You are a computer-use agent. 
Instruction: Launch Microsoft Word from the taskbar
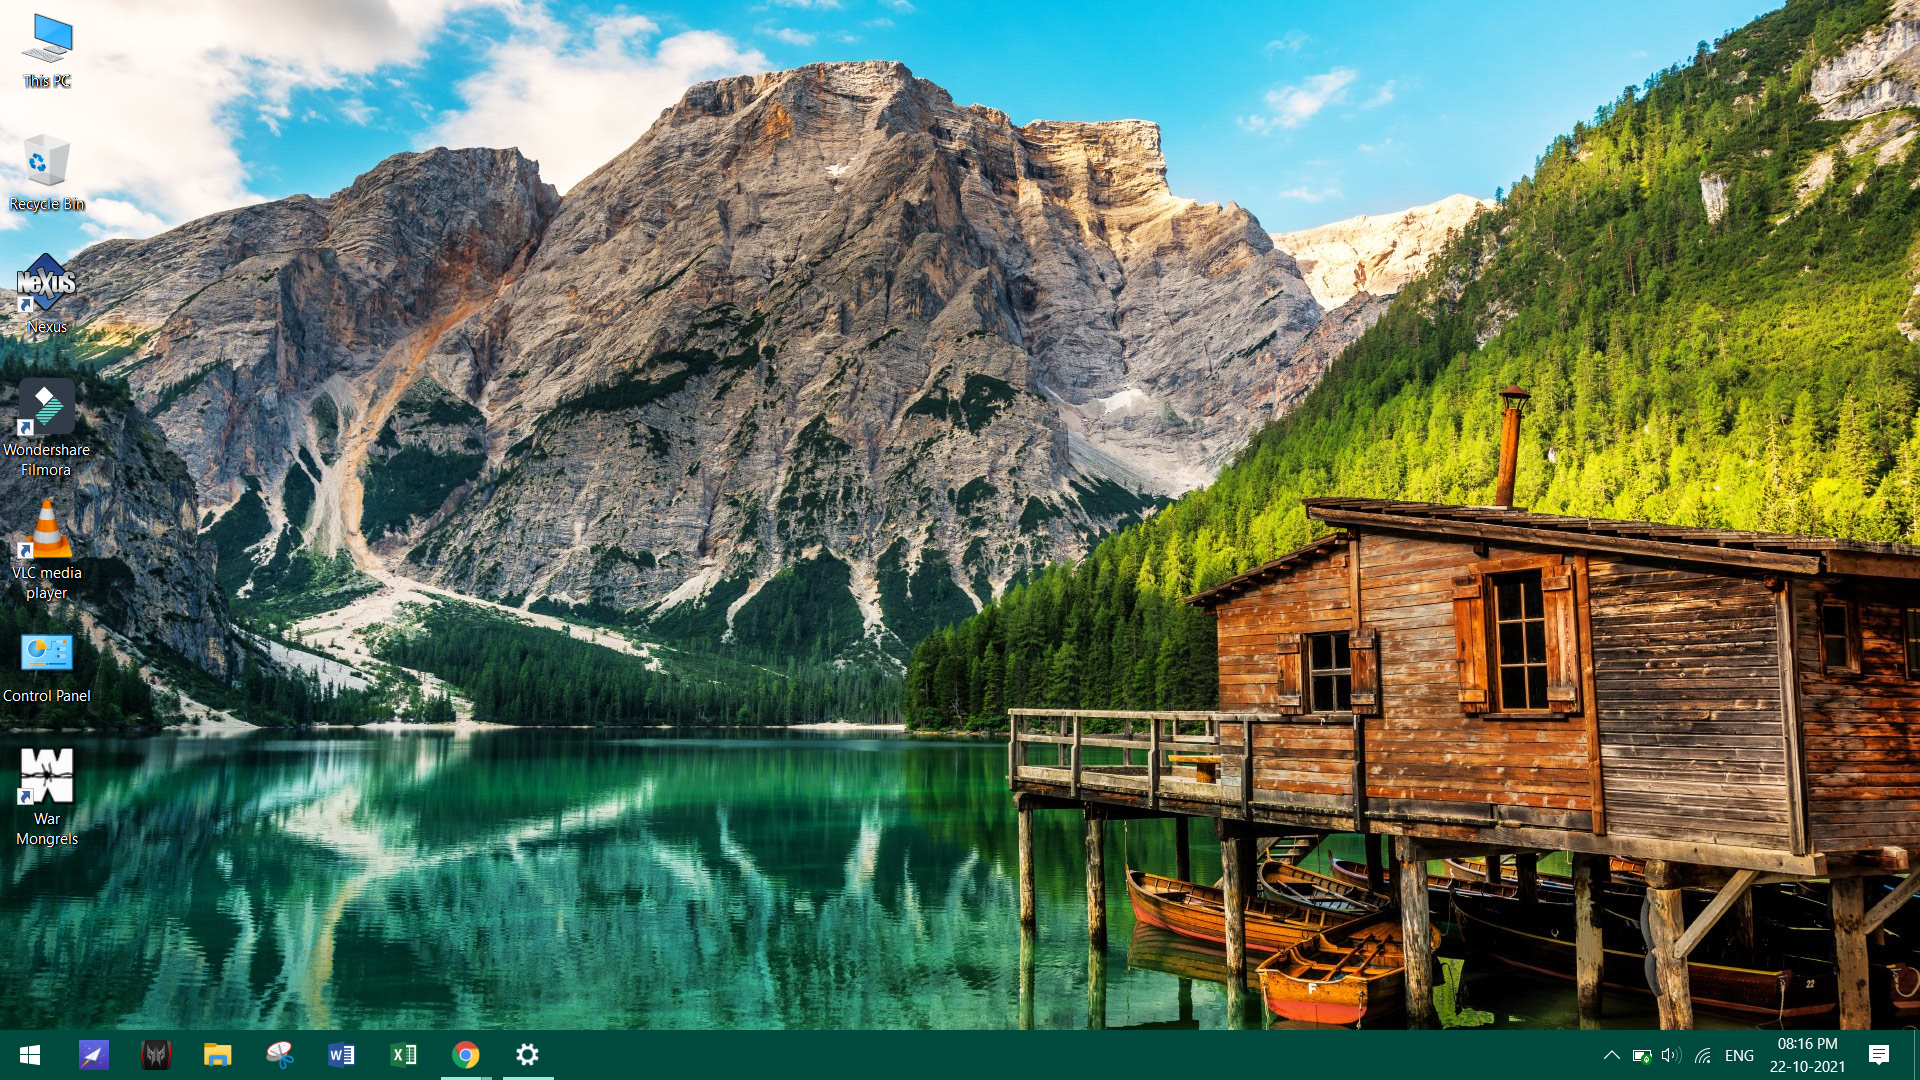(341, 1055)
